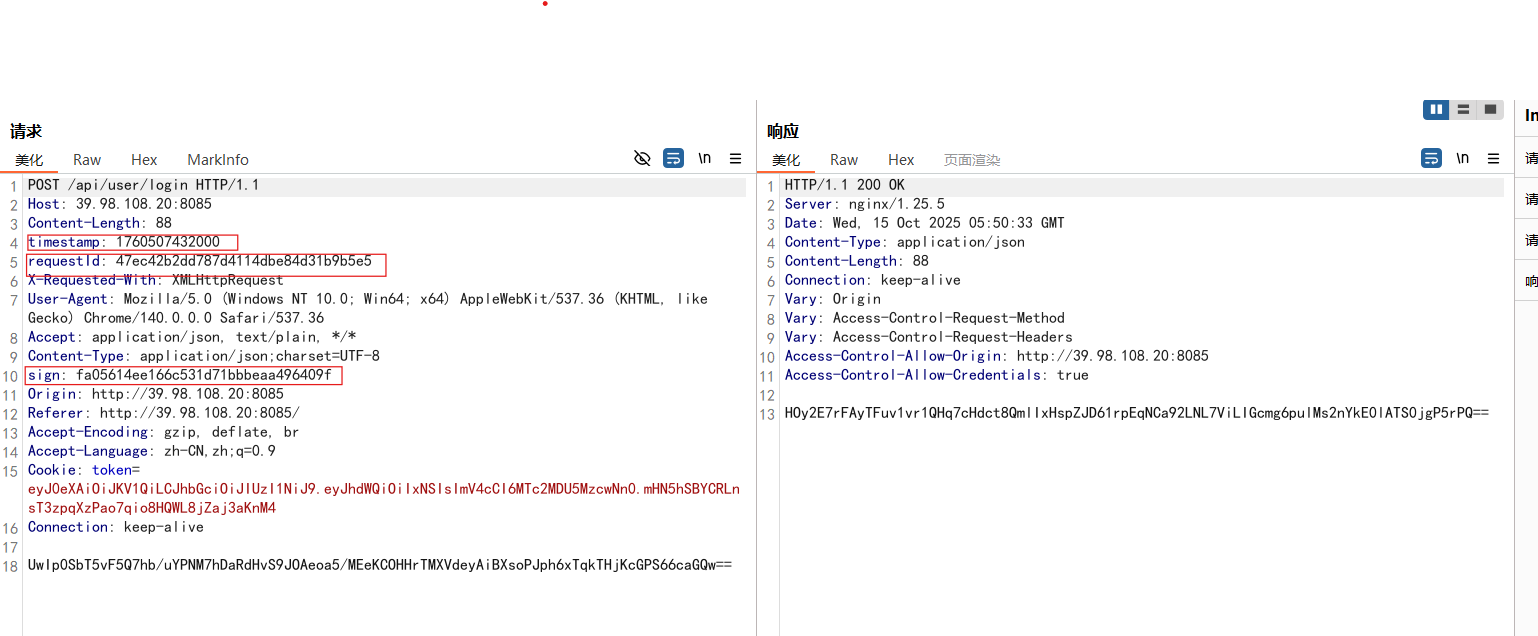Toggle the \n non-printable characters in request panel
1538x636 pixels.
[x=705, y=159]
